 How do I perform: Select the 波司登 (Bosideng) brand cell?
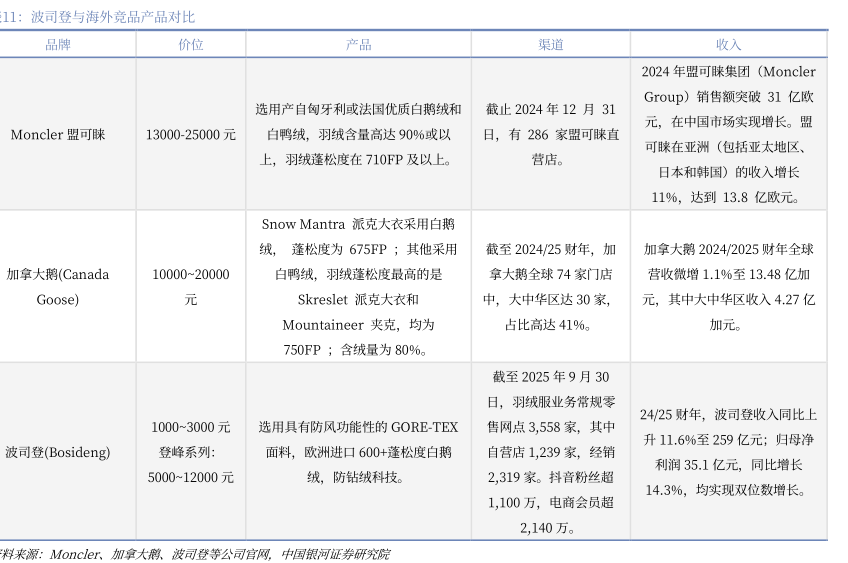pyautogui.click(x=58, y=452)
